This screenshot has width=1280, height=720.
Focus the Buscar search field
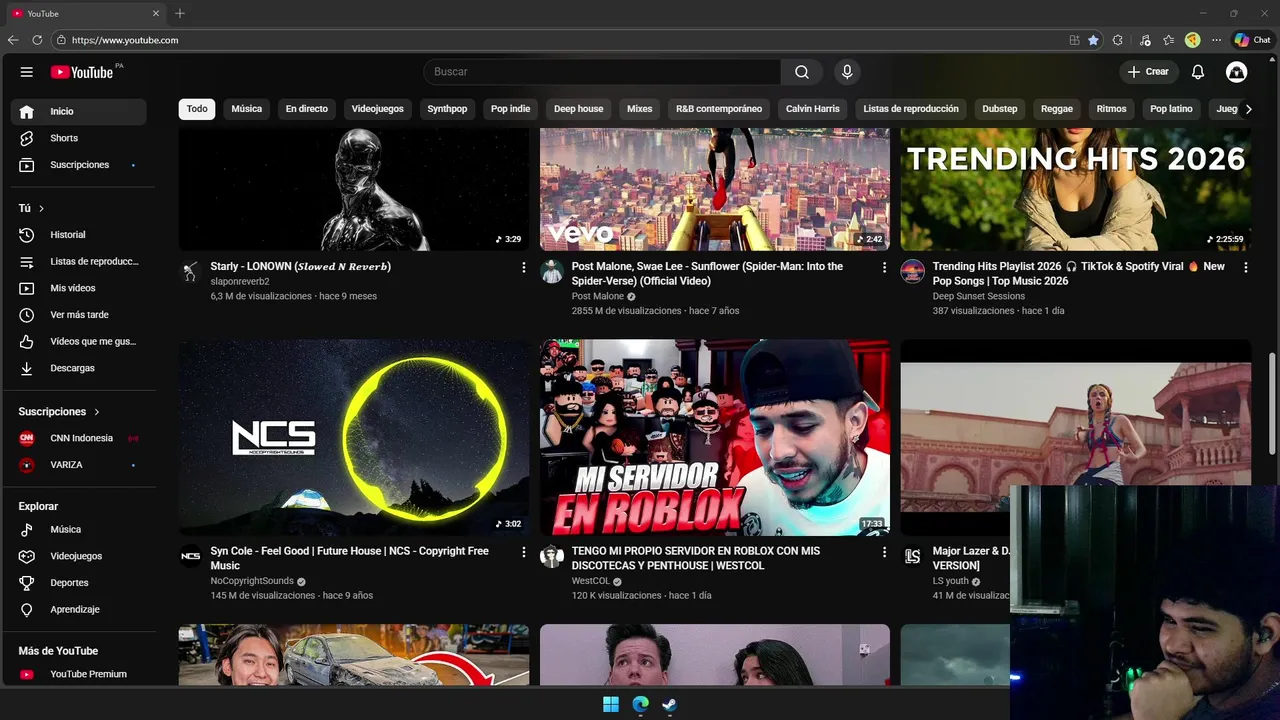point(602,72)
